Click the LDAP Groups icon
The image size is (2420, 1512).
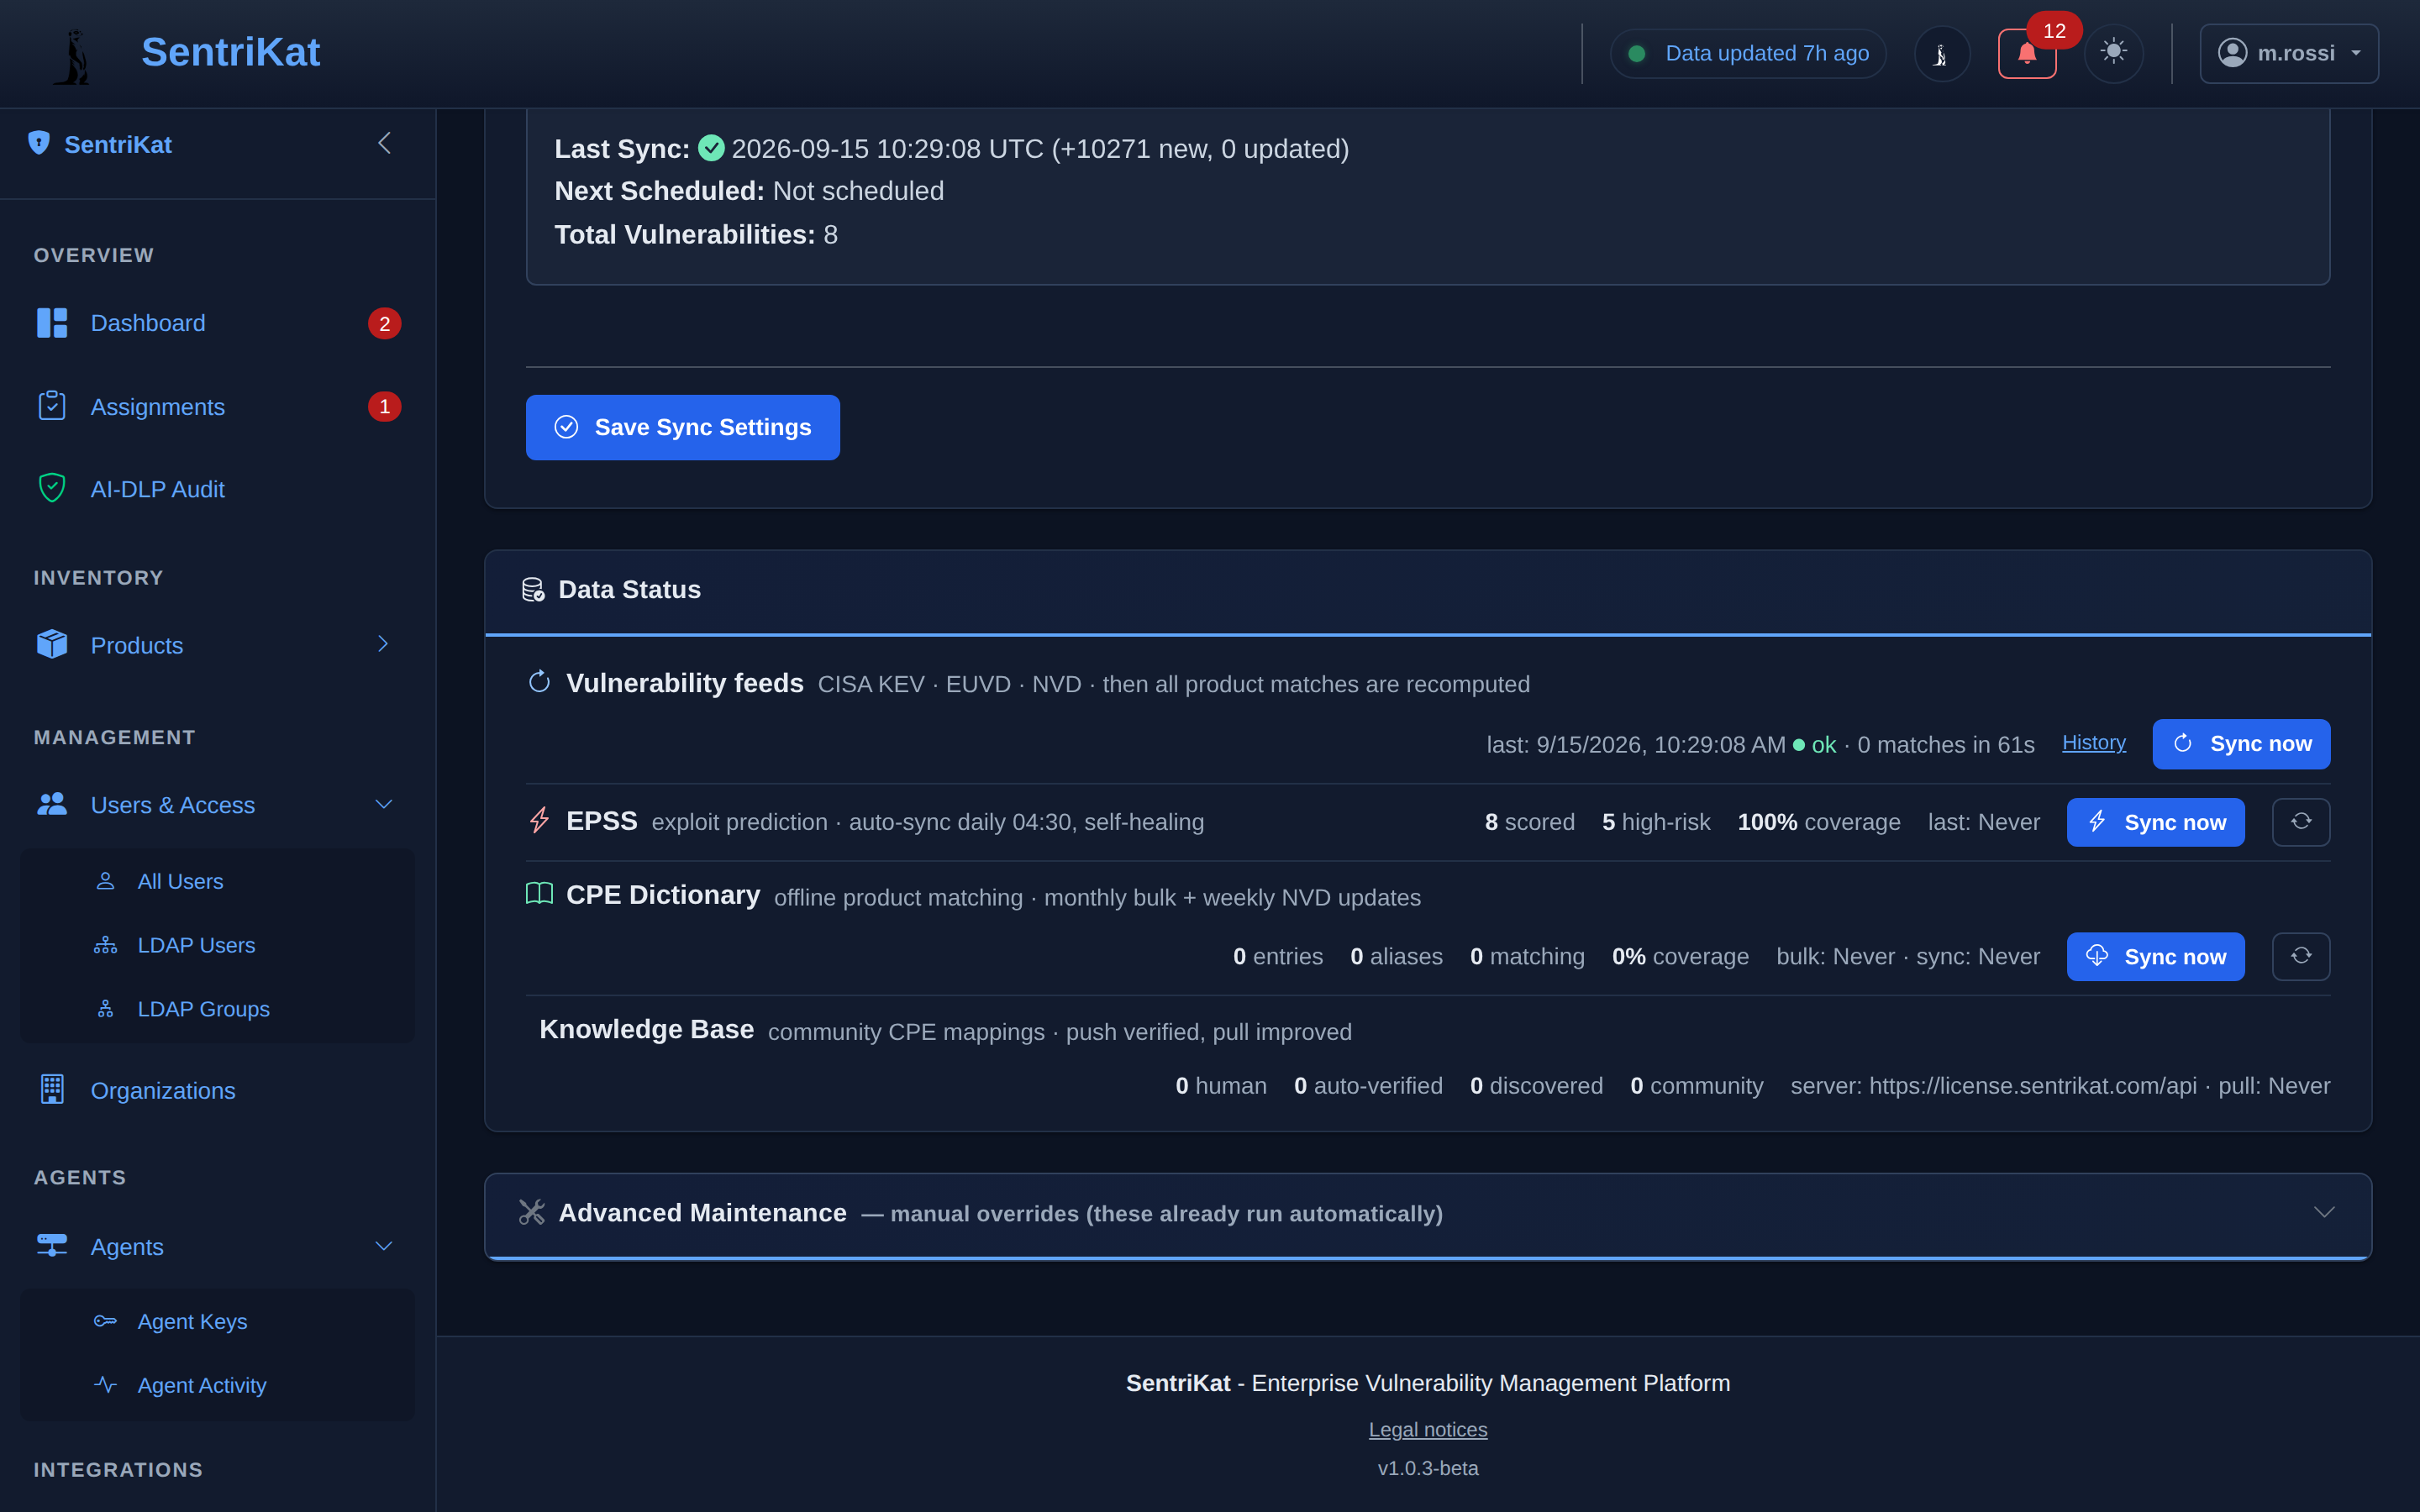click(x=105, y=1009)
